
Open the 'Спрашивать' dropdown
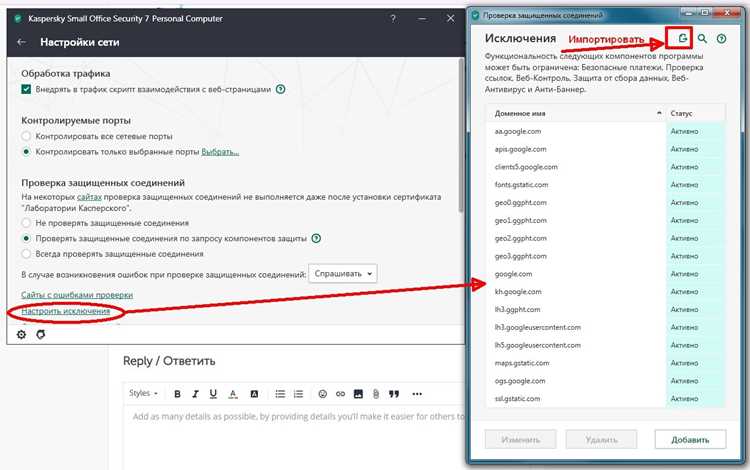(343, 273)
